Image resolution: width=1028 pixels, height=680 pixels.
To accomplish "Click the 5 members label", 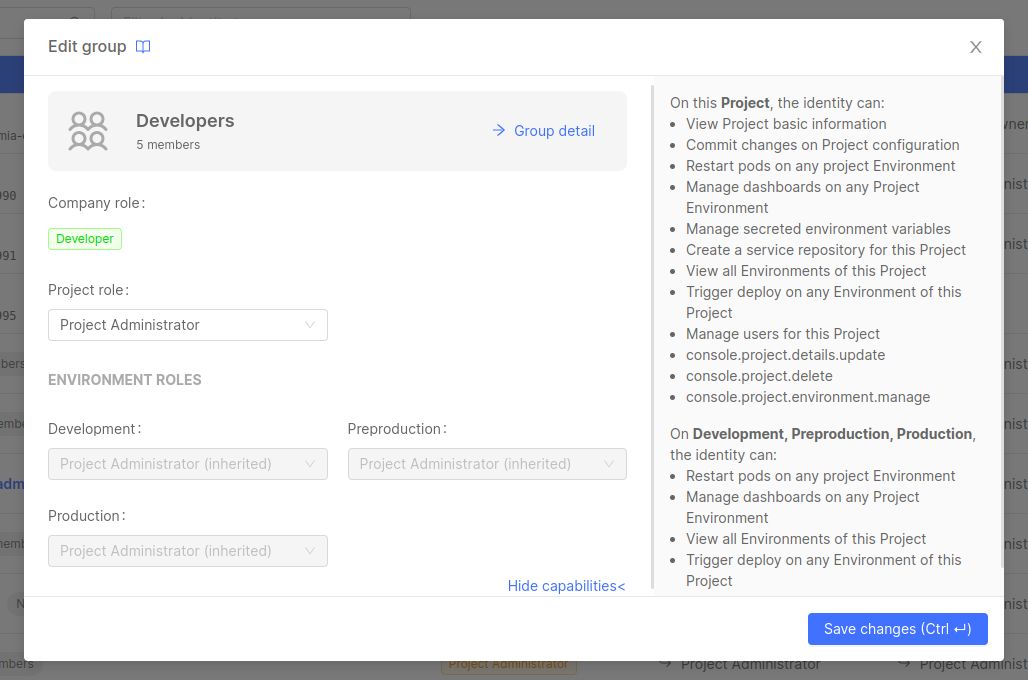I will tap(168, 145).
